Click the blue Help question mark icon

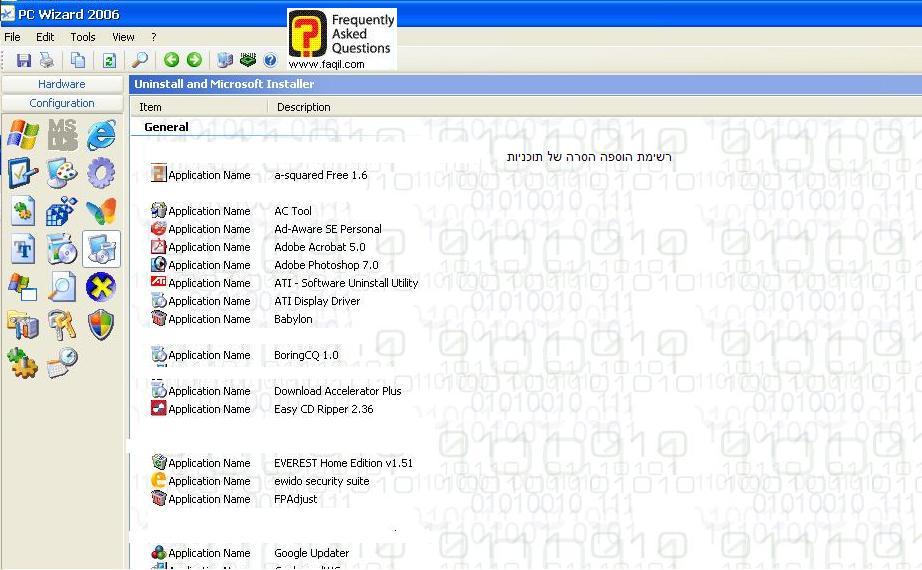tap(270, 61)
